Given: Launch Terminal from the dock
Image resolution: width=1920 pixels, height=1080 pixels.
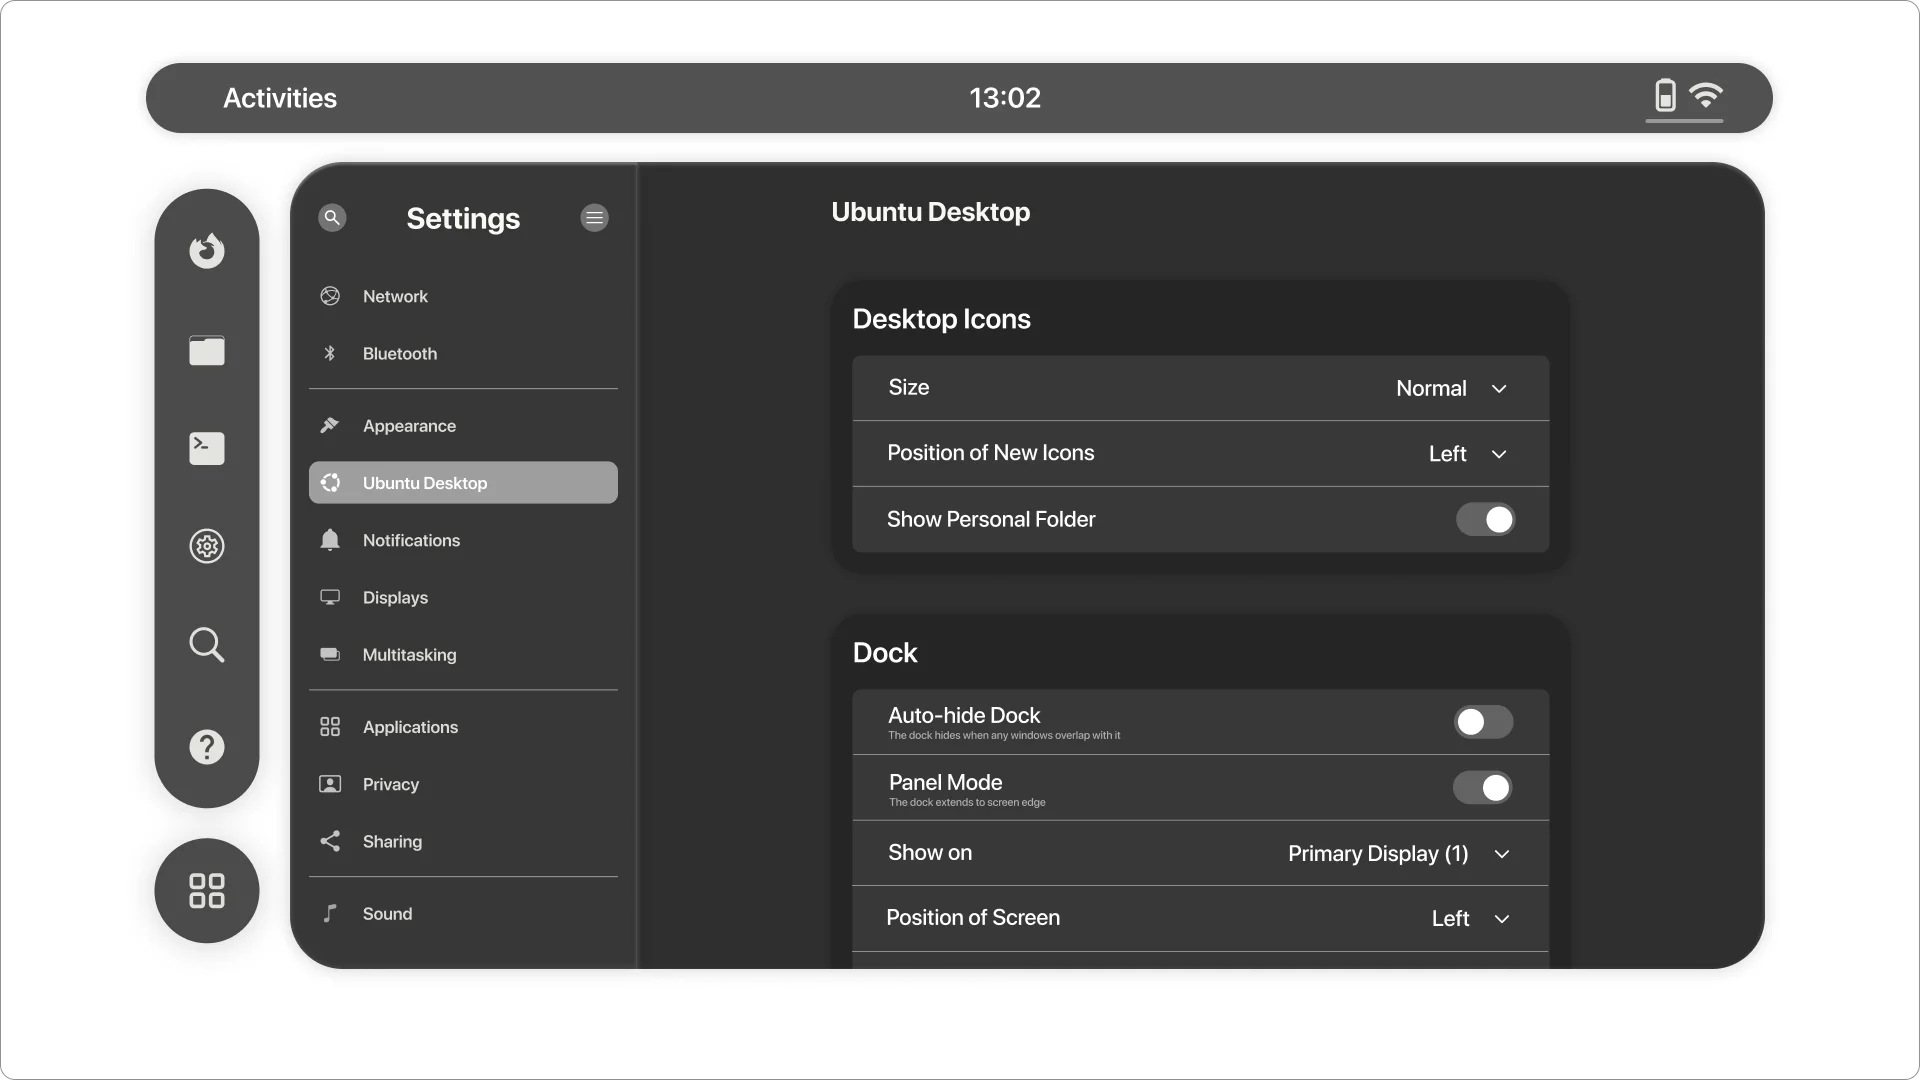Looking at the screenshot, I should [207, 448].
